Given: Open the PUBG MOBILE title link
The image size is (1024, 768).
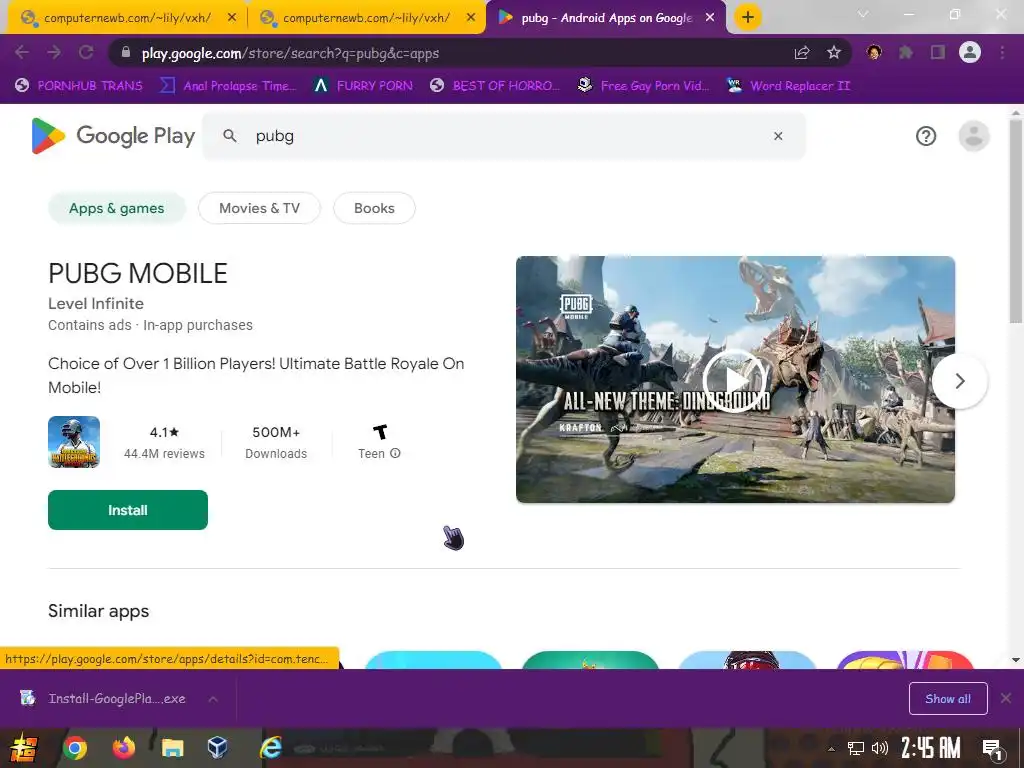Looking at the screenshot, I should [x=138, y=273].
